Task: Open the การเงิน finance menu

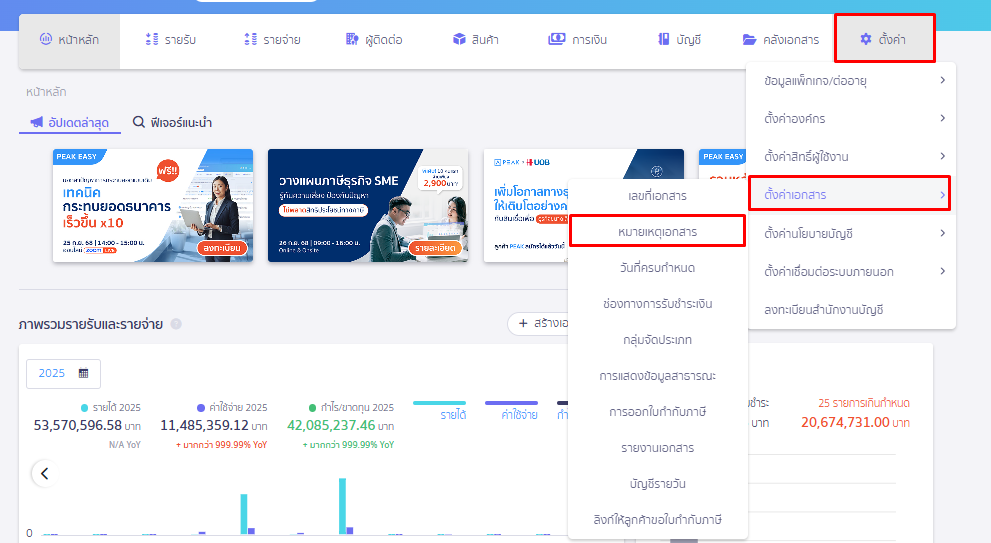Action: tap(578, 40)
